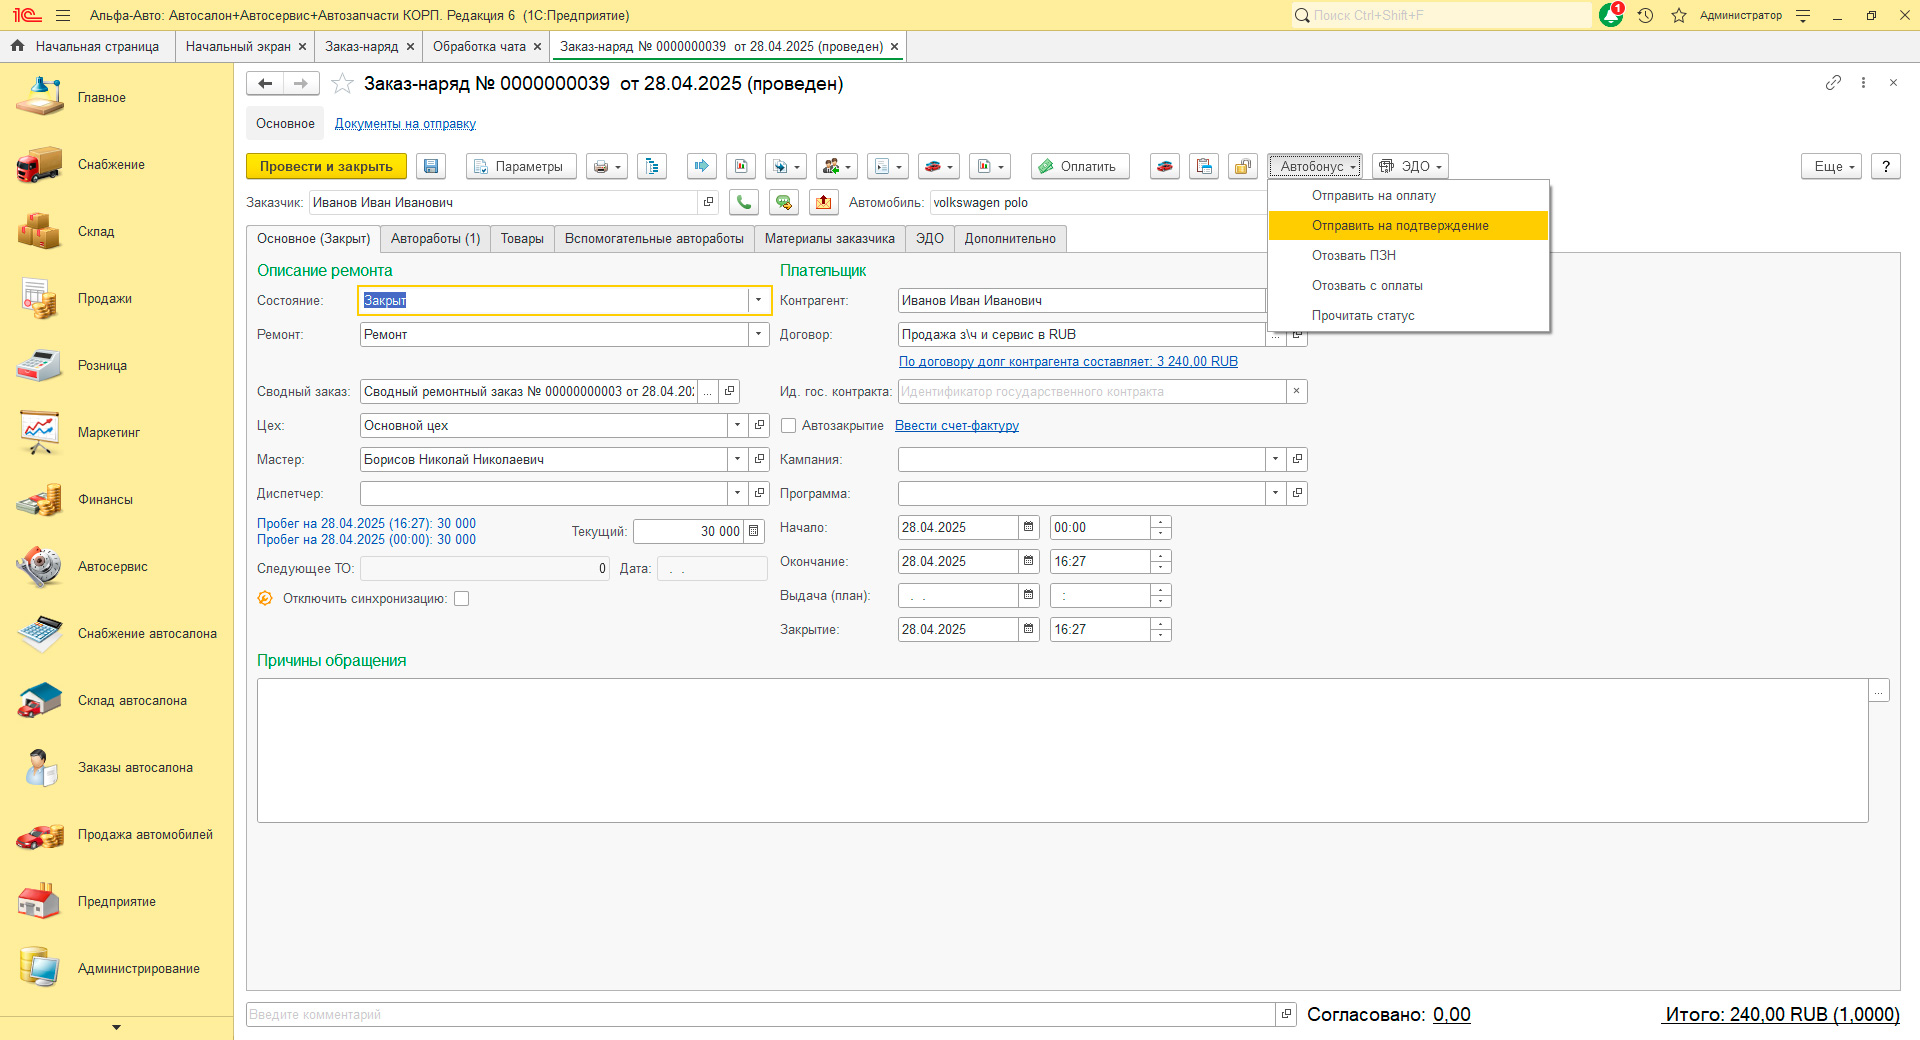
Task: Select Отправить на оплату menu item
Action: coord(1408,196)
